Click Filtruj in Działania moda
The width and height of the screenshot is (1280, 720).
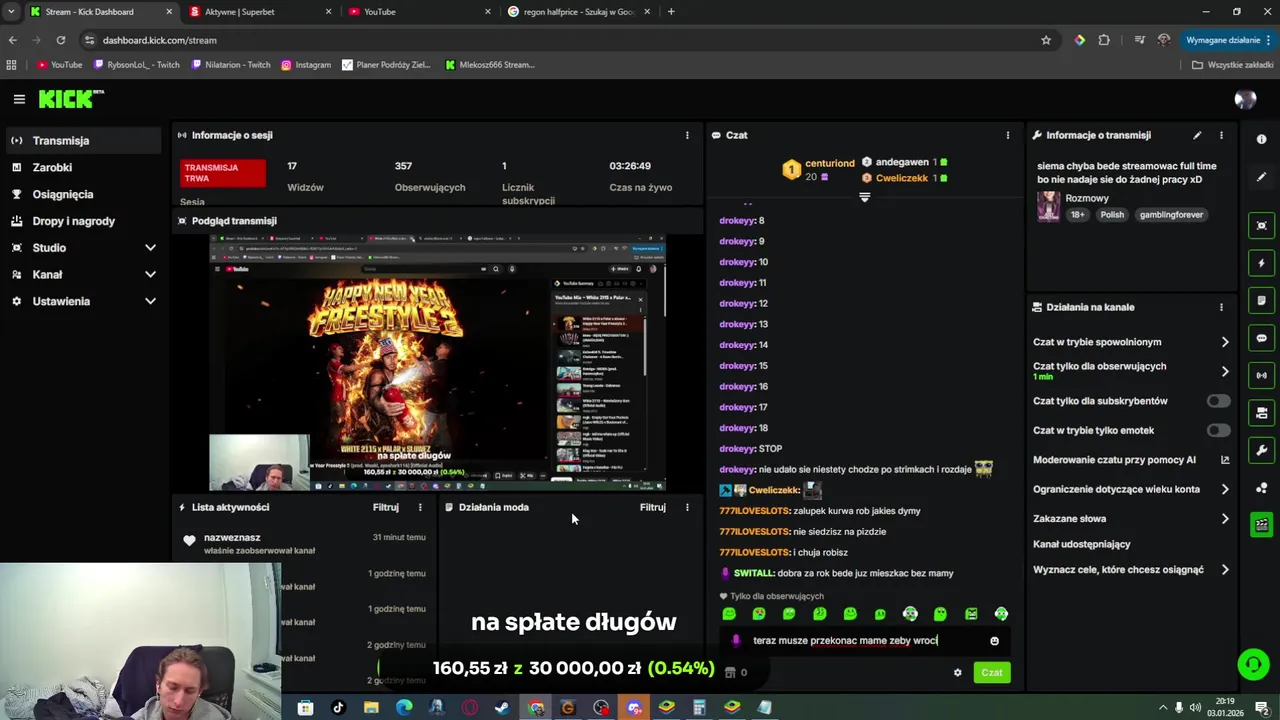click(x=653, y=507)
